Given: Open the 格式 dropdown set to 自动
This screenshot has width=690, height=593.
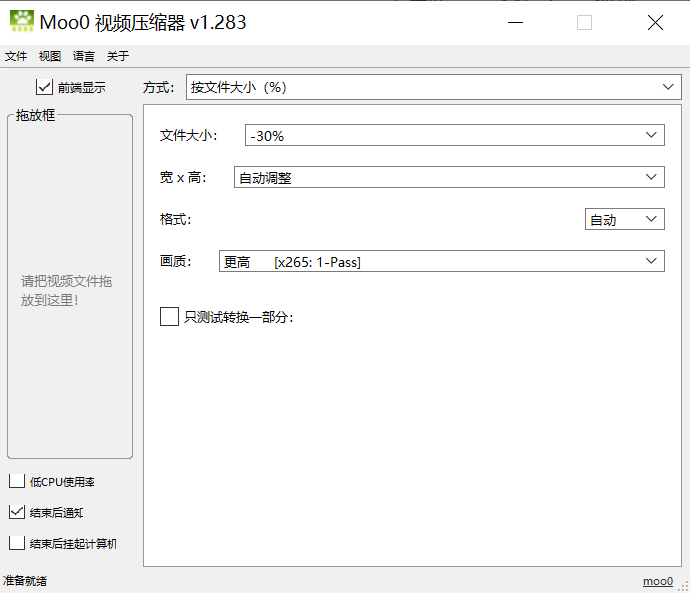Looking at the screenshot, I should 624,219.
